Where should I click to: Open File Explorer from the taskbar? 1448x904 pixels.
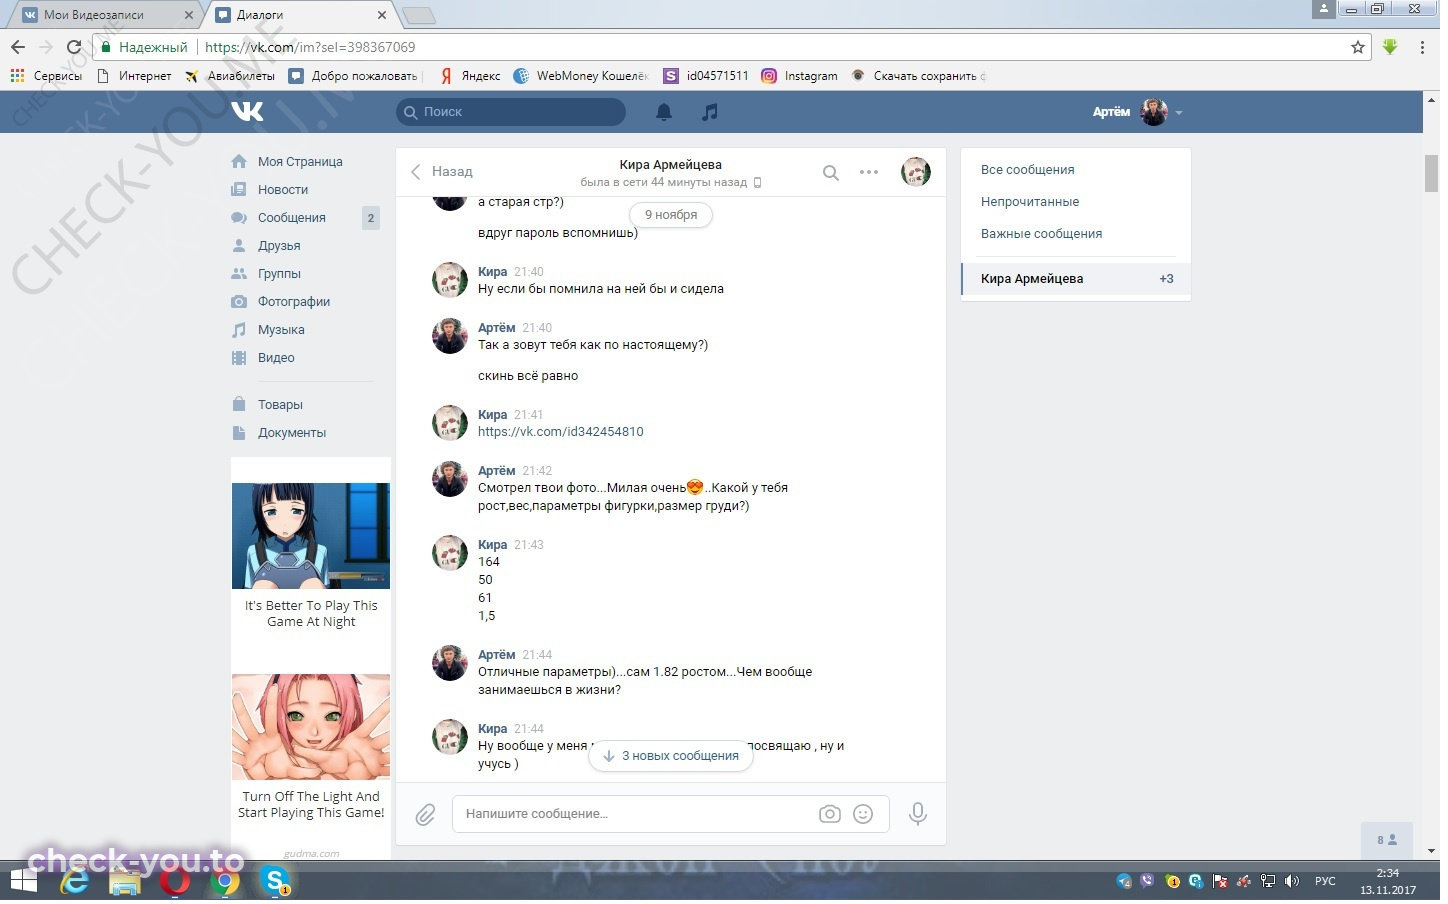coord(125,882)
